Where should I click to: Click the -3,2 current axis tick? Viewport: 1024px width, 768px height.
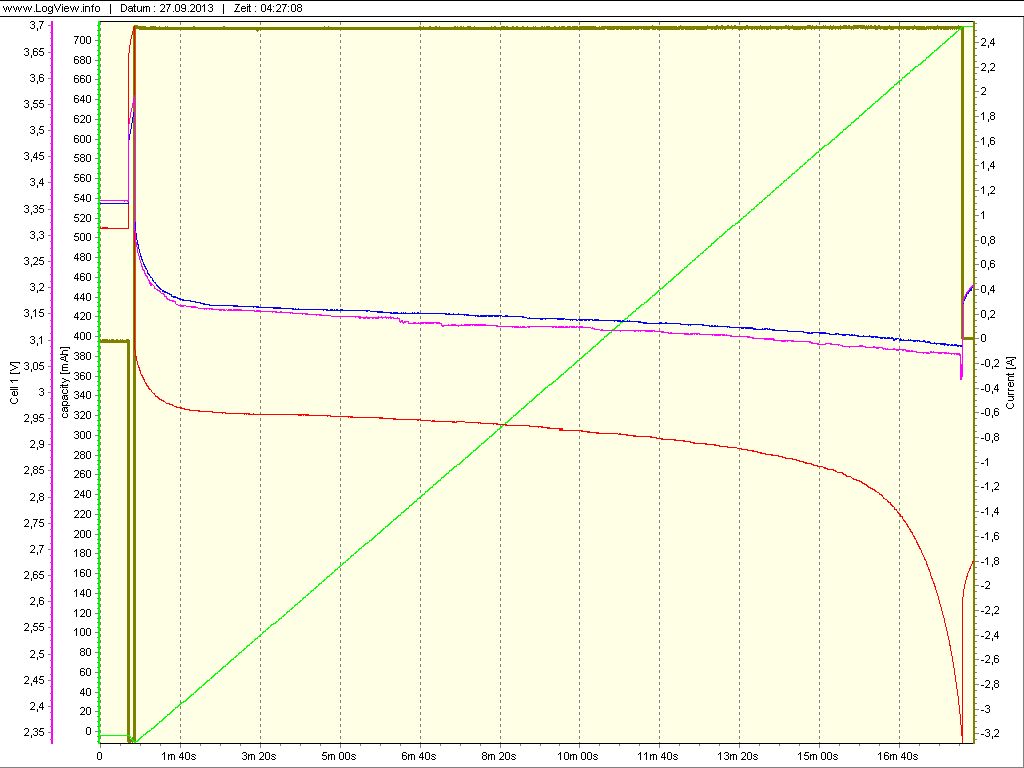tap(989, 734)
